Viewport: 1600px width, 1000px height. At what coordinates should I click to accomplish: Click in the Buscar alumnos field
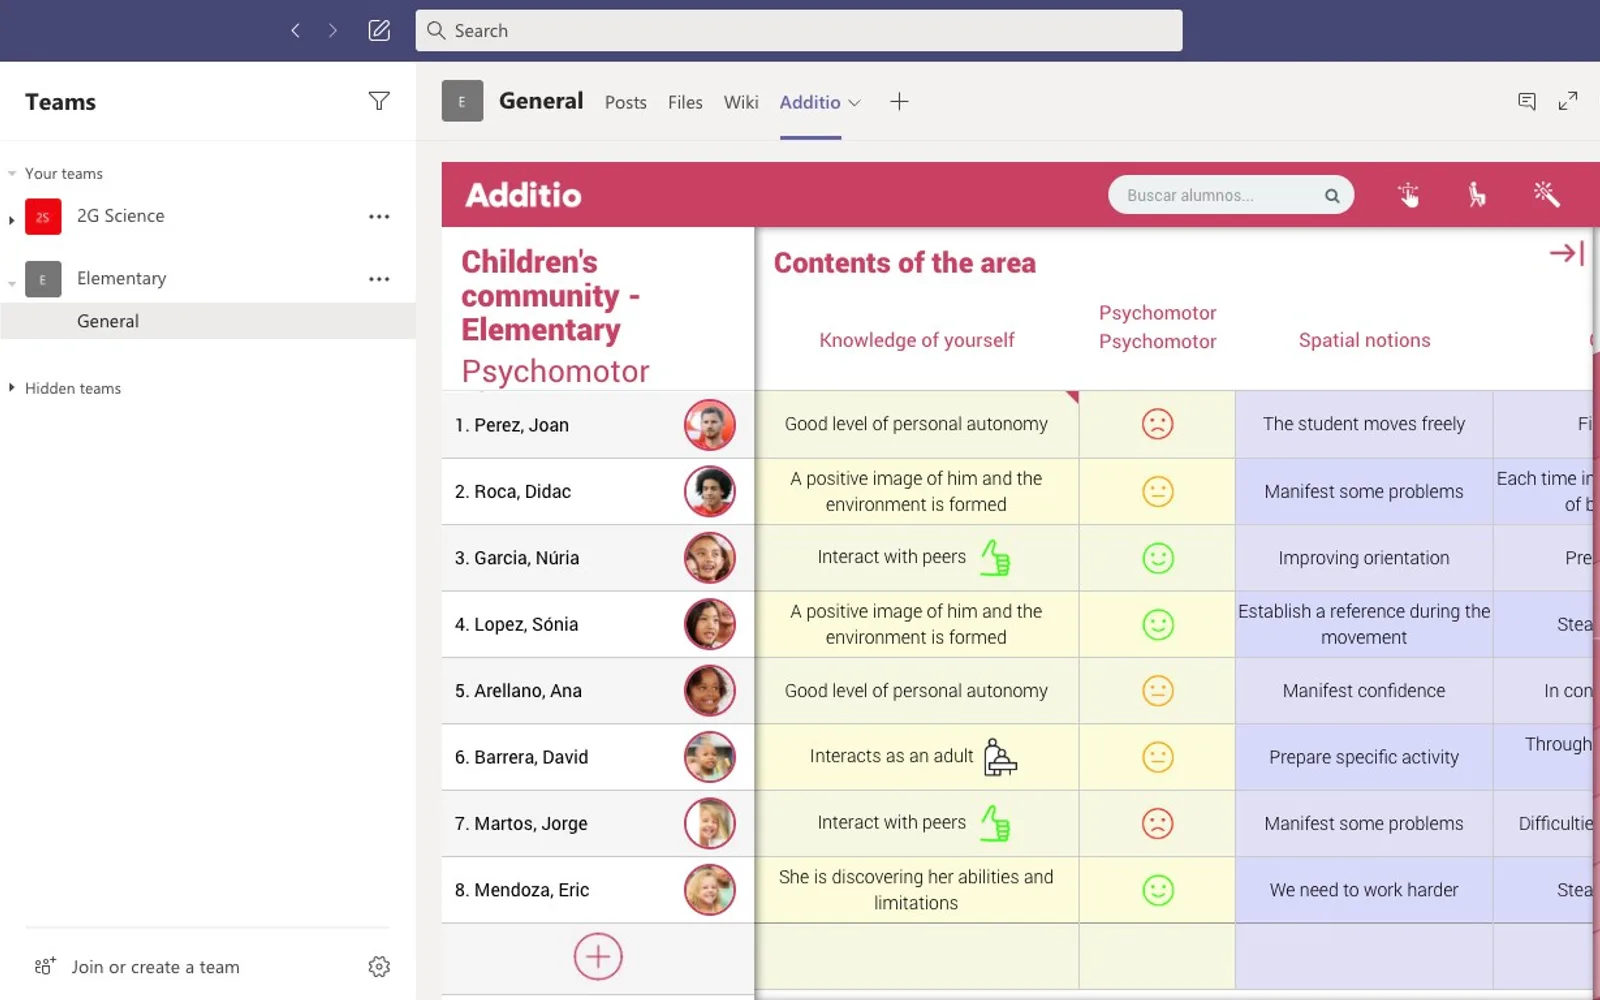pos(1230,195)
